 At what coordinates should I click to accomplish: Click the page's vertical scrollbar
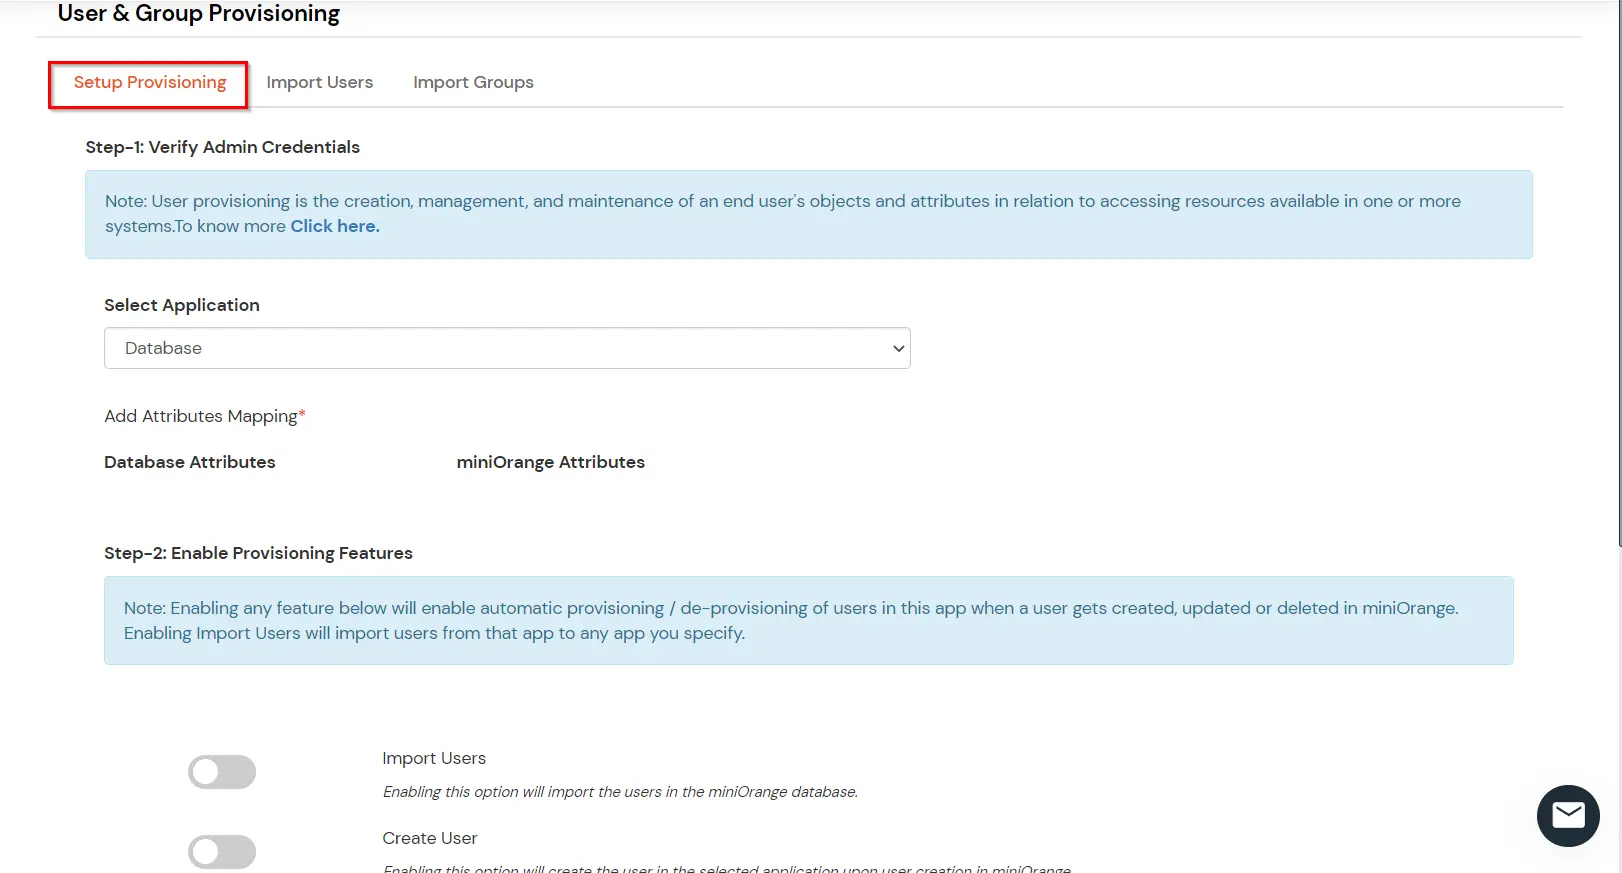click(1619, 273)
